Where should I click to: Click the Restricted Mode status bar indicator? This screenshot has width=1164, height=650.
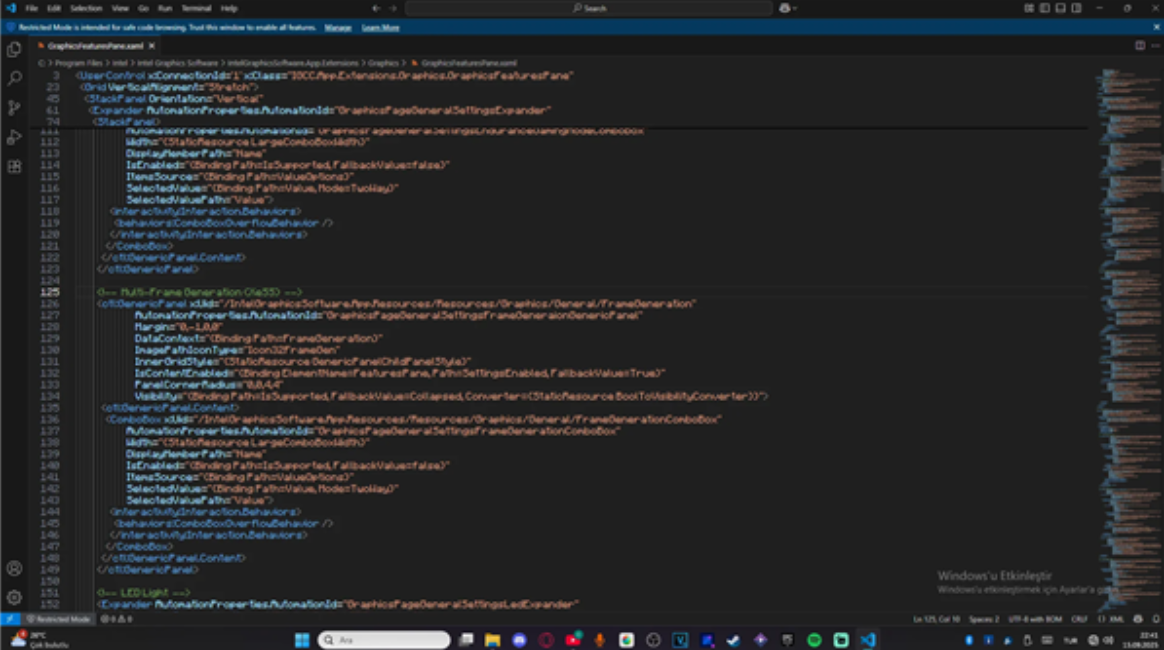[x=58, y=619]
